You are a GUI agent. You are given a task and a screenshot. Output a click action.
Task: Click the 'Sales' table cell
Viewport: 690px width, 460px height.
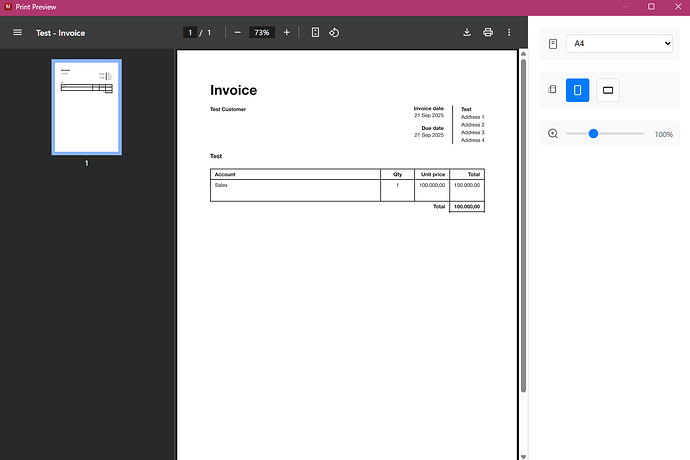(x=221, y=185)
